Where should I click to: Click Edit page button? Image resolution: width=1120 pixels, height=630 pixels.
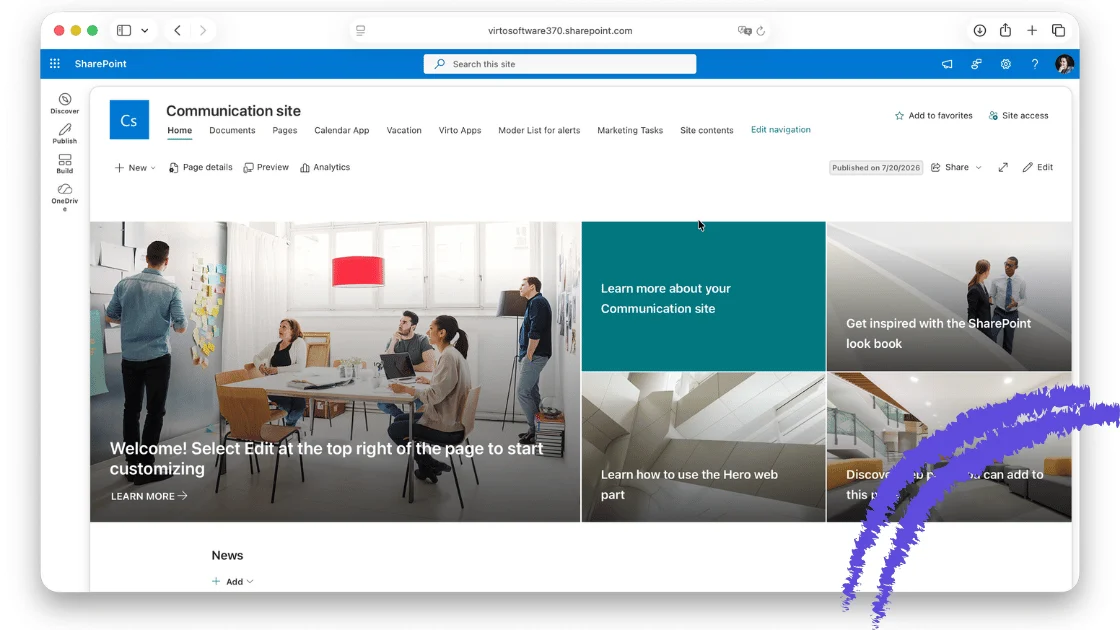point(1037,167)
